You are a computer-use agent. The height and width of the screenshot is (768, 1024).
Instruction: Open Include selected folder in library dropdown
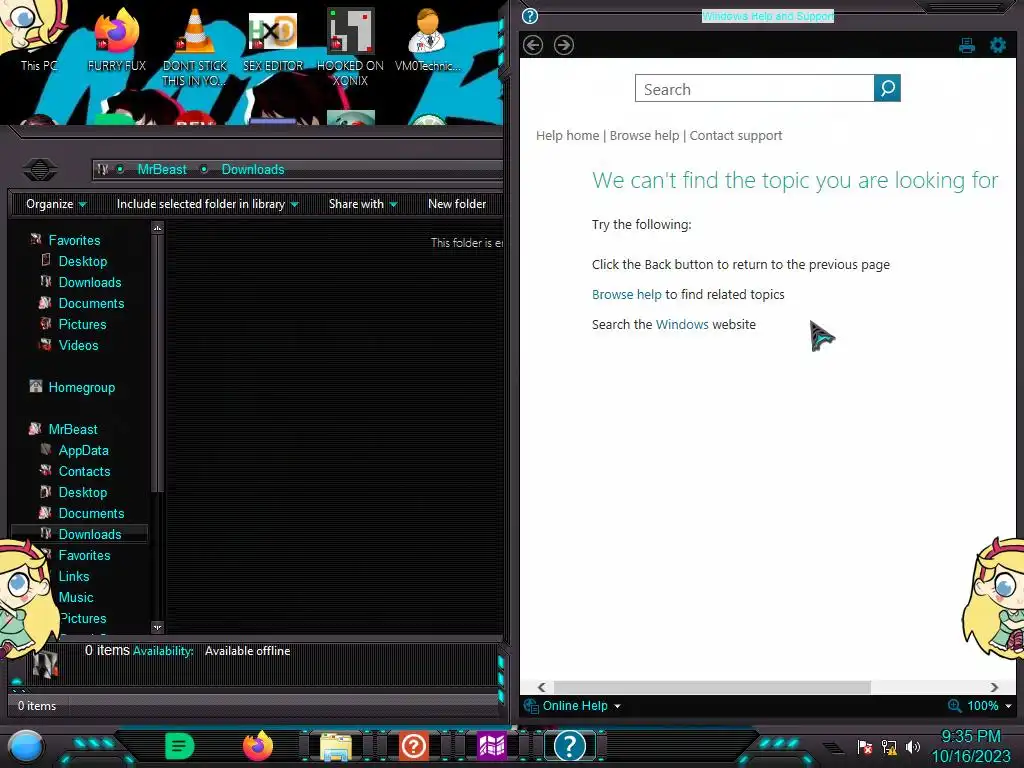pos(208,204)
